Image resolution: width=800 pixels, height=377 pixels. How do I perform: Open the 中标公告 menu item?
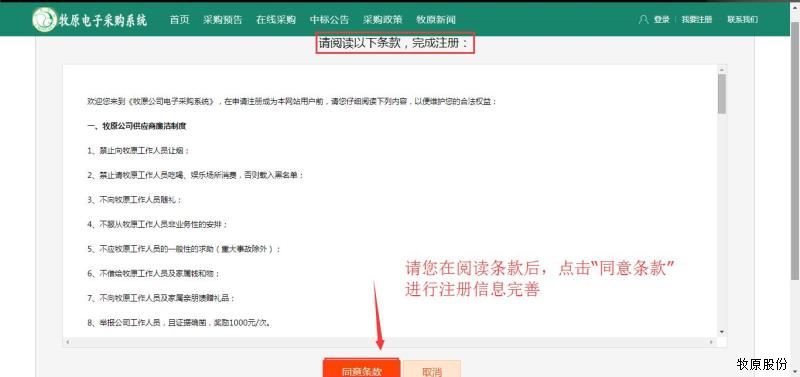(x=330, y=20)
